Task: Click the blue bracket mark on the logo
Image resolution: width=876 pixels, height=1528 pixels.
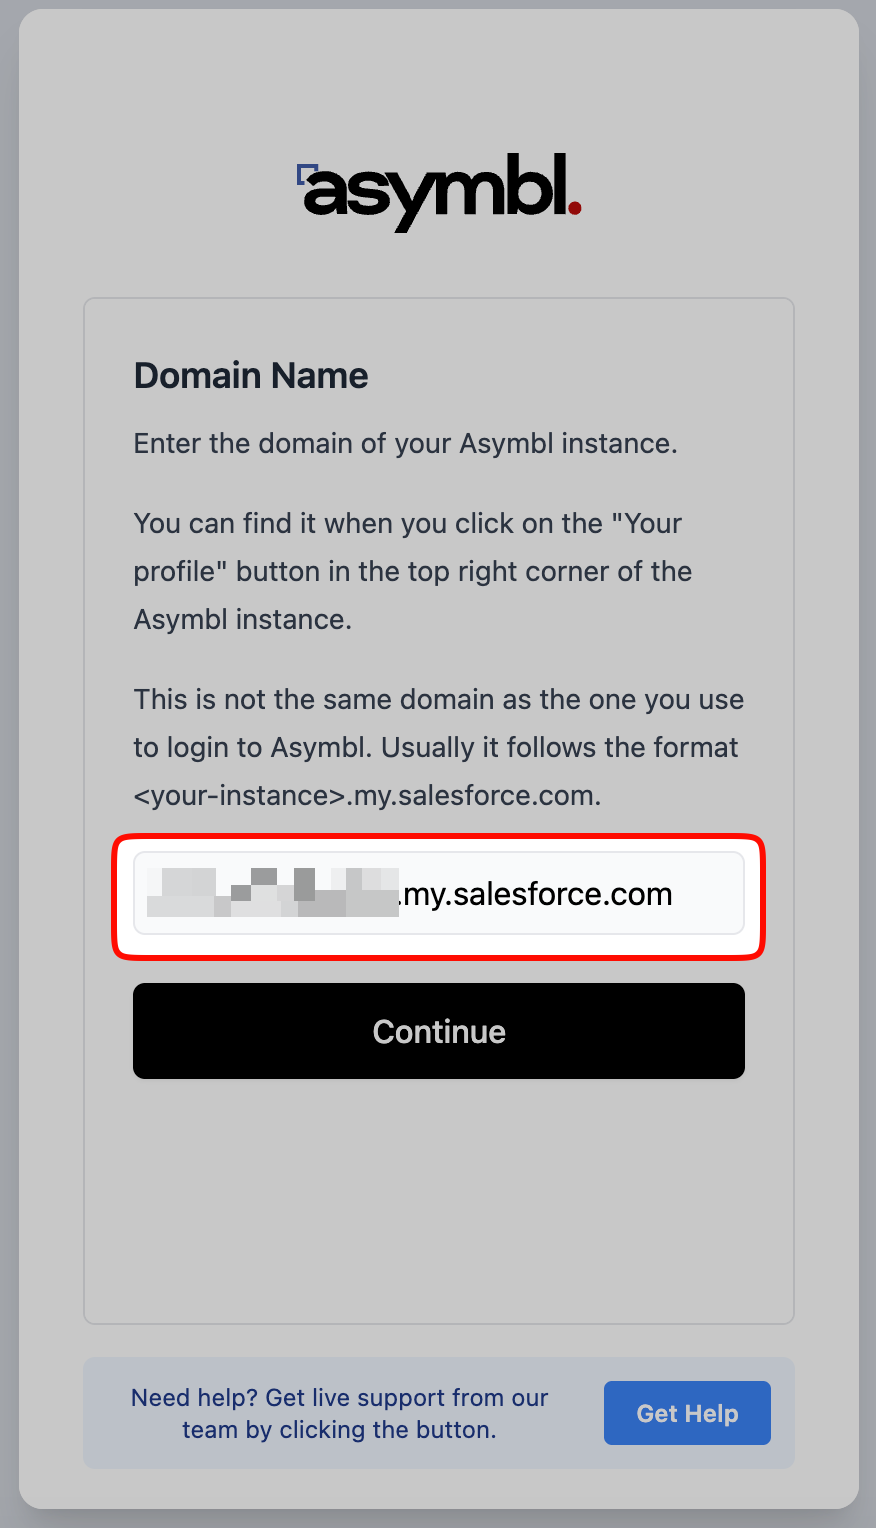Action: pos(305,174)
